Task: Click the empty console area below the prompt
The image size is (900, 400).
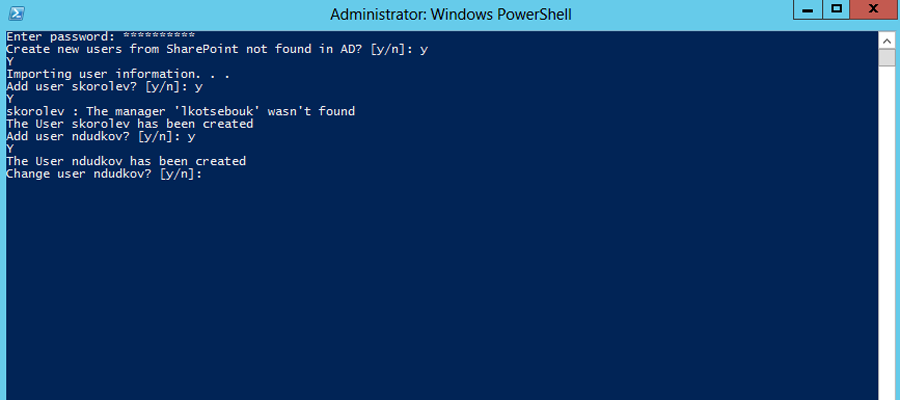Action: (x=442, y=287)
